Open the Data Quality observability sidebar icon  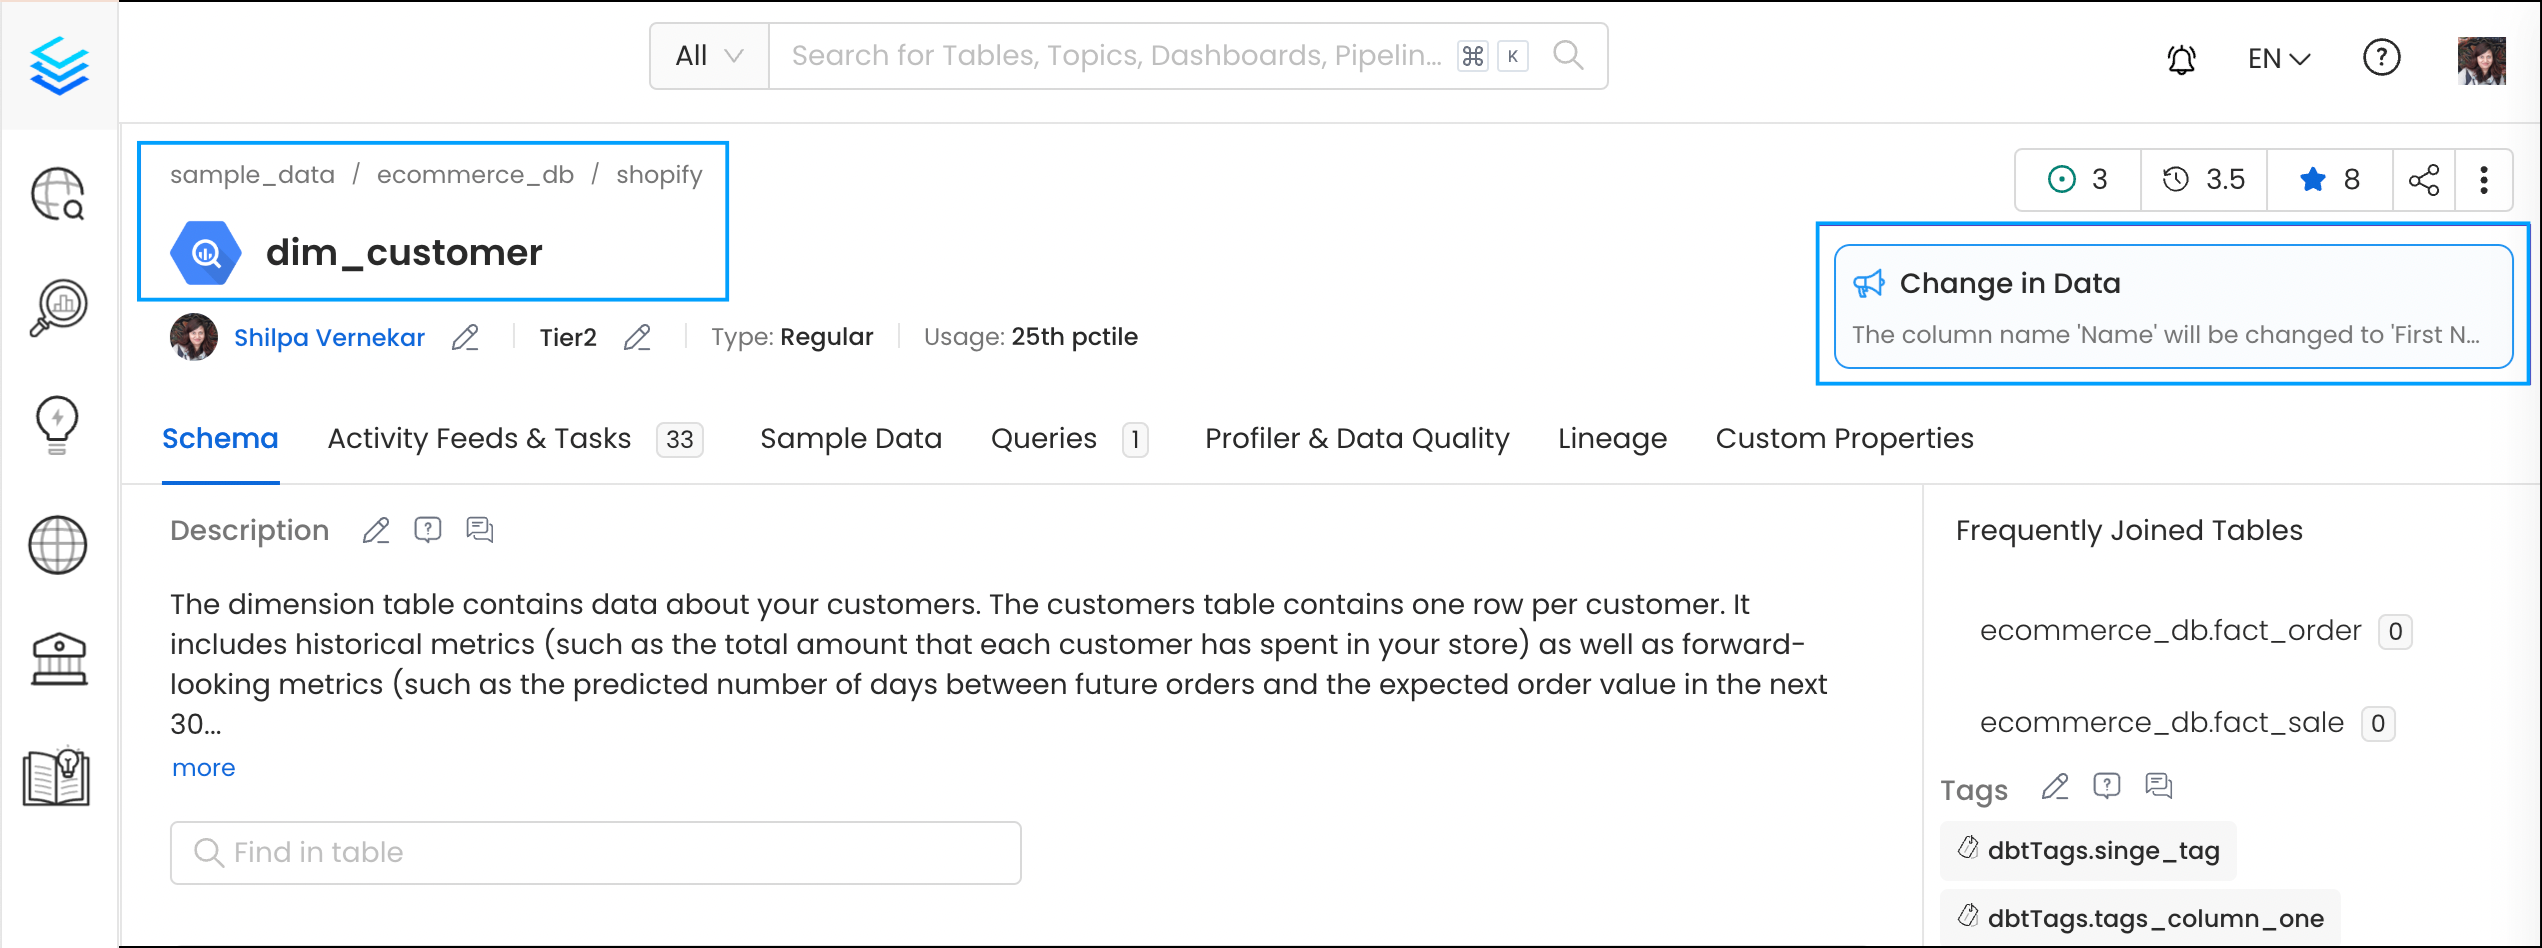click(x=57, y=307)
